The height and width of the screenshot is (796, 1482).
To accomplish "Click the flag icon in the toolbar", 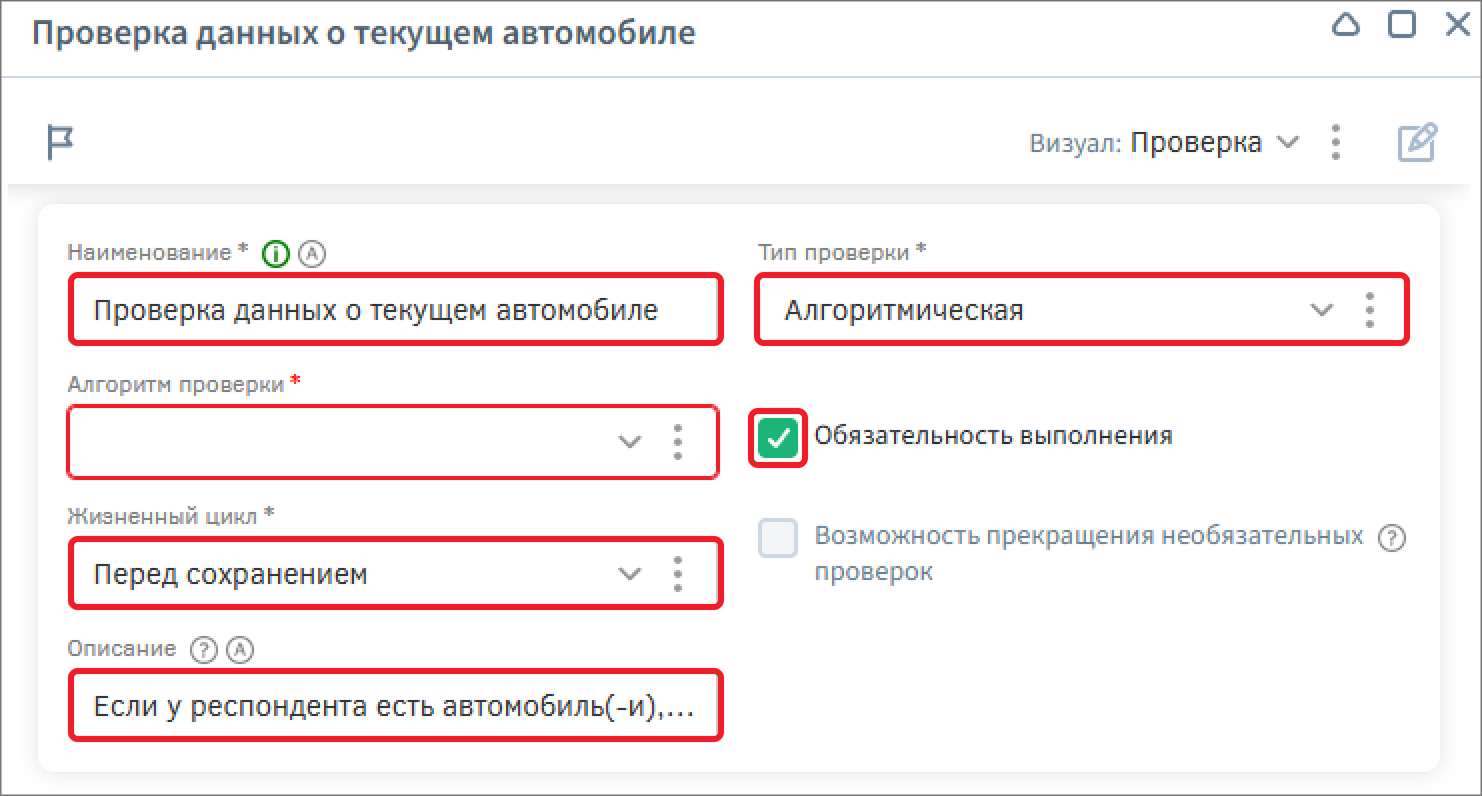I will (61, 142).
